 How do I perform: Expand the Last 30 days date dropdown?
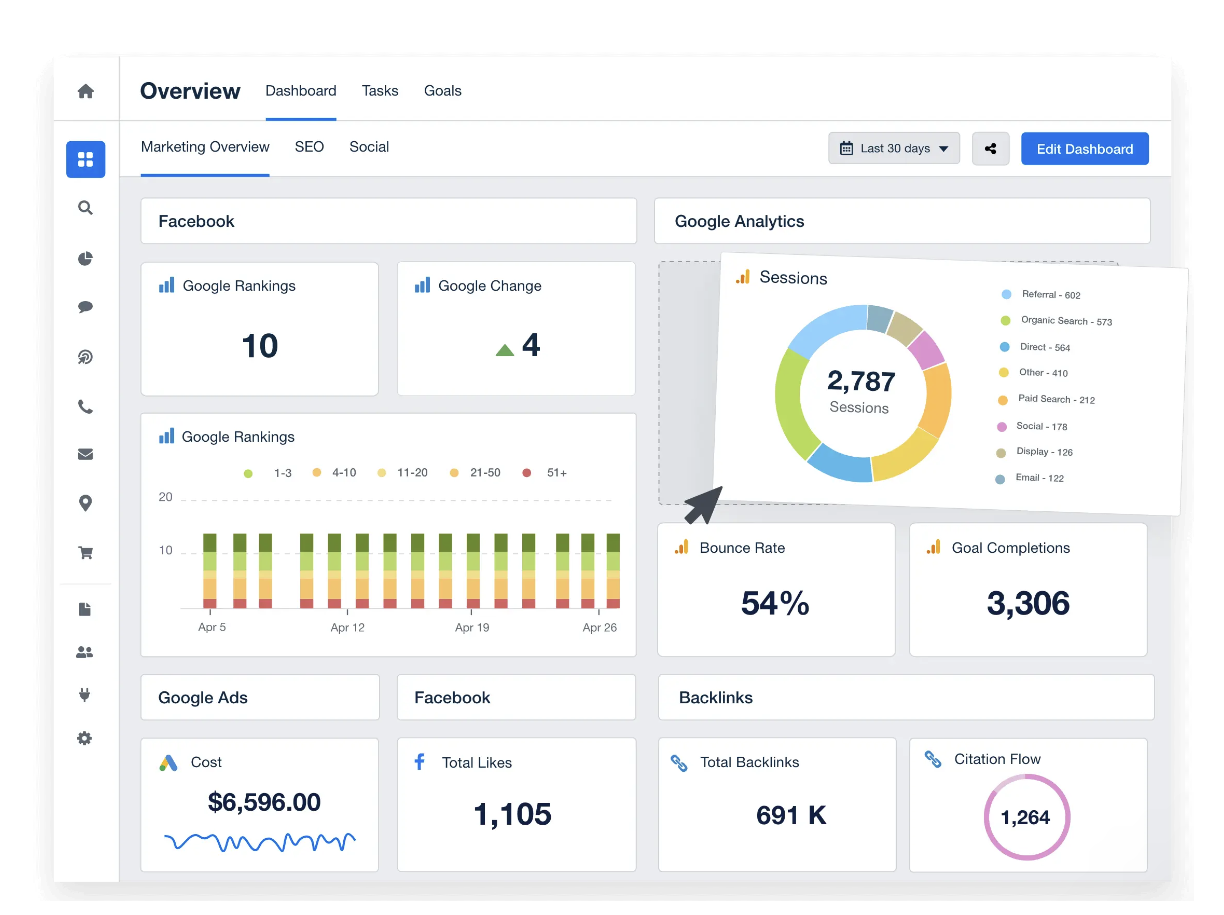894,149
